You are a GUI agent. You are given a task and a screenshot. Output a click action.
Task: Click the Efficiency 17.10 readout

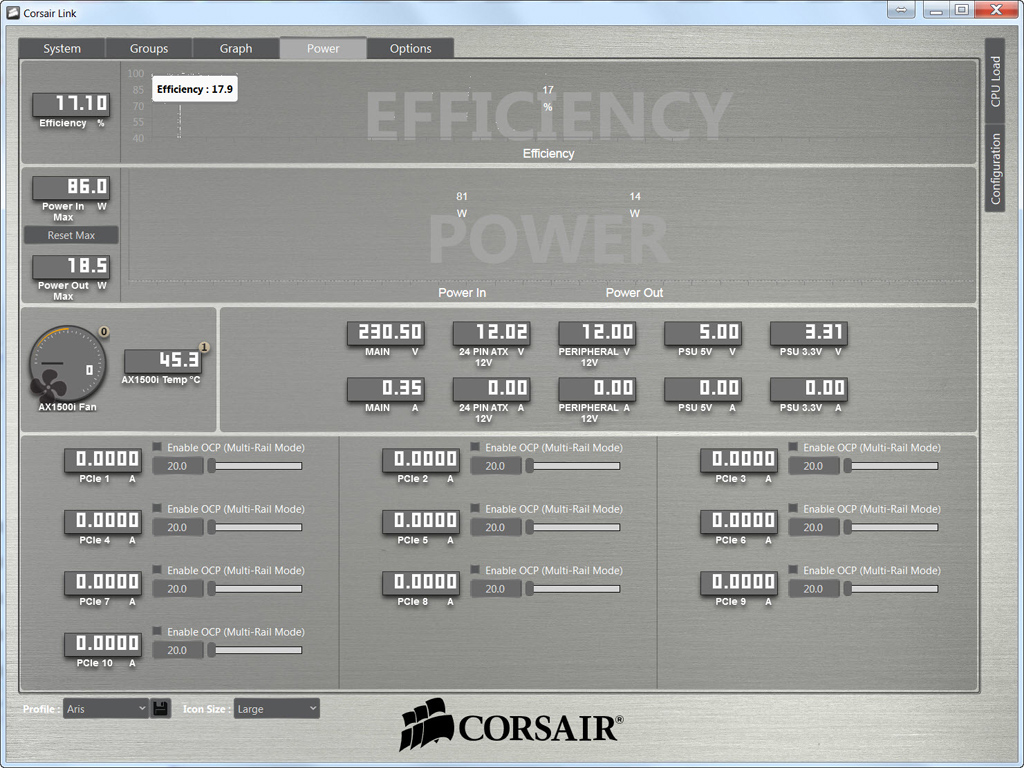(71, 104)
